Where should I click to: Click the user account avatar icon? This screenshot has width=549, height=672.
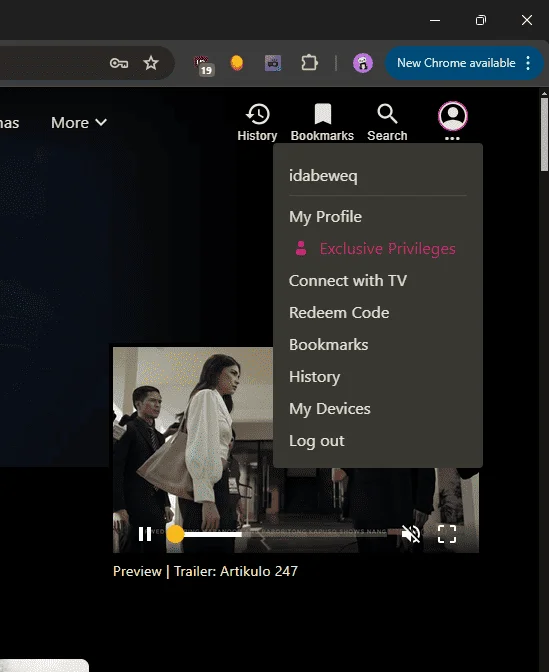point(453,116)
